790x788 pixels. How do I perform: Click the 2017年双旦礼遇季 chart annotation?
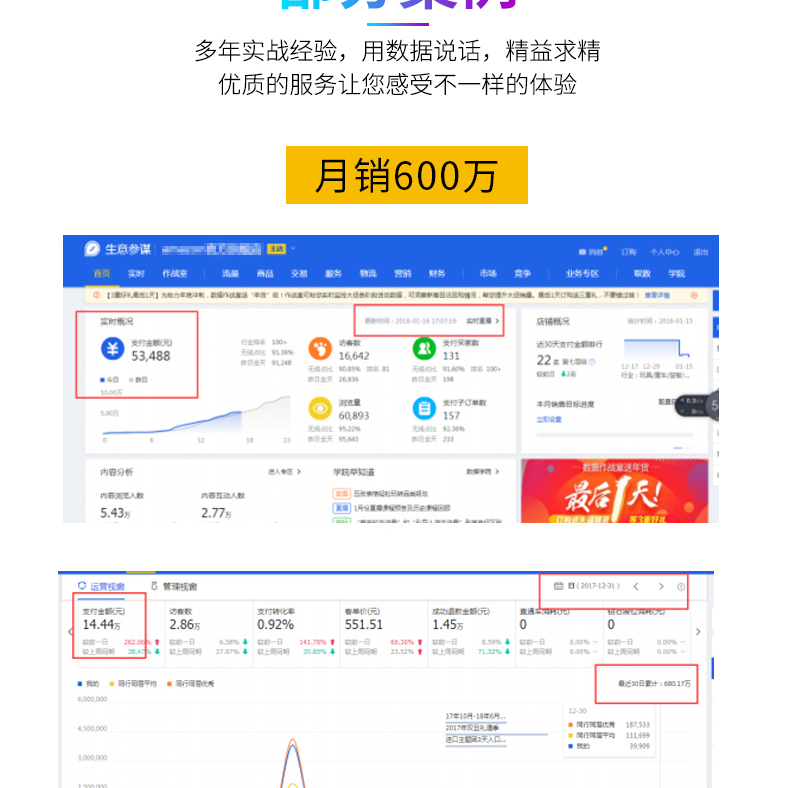(x=472, y=728)
